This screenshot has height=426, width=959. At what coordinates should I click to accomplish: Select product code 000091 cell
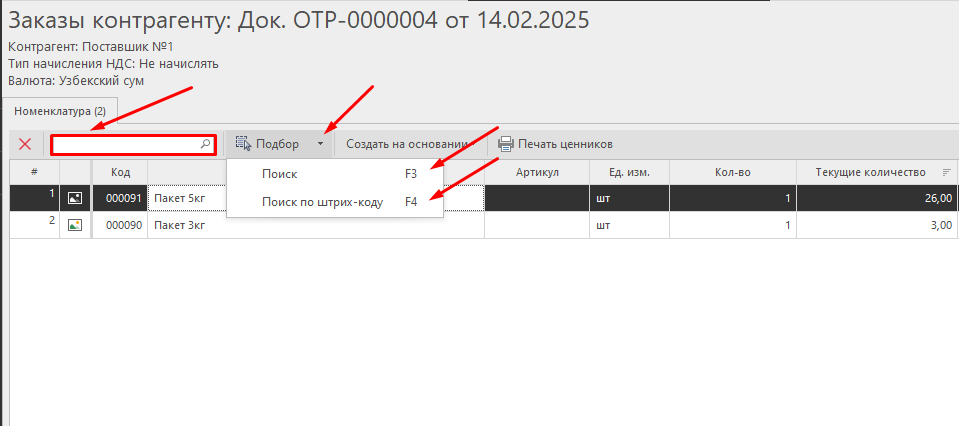[x=120, y=199]
